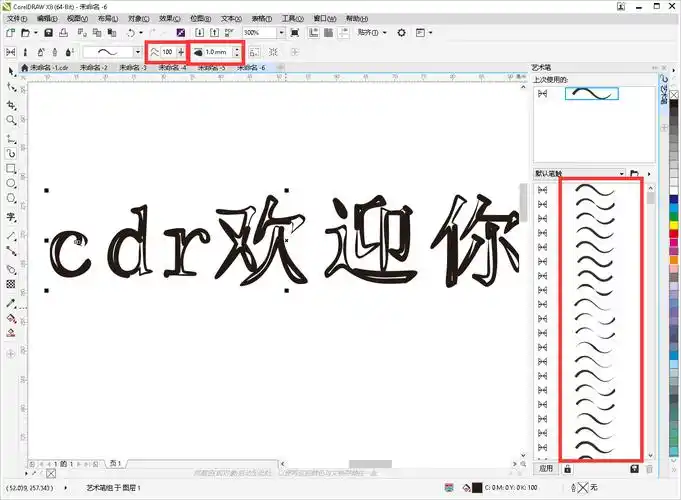Open the 文本 Text menu
This screenshot has height=500, width=681.
coord(231,19)
